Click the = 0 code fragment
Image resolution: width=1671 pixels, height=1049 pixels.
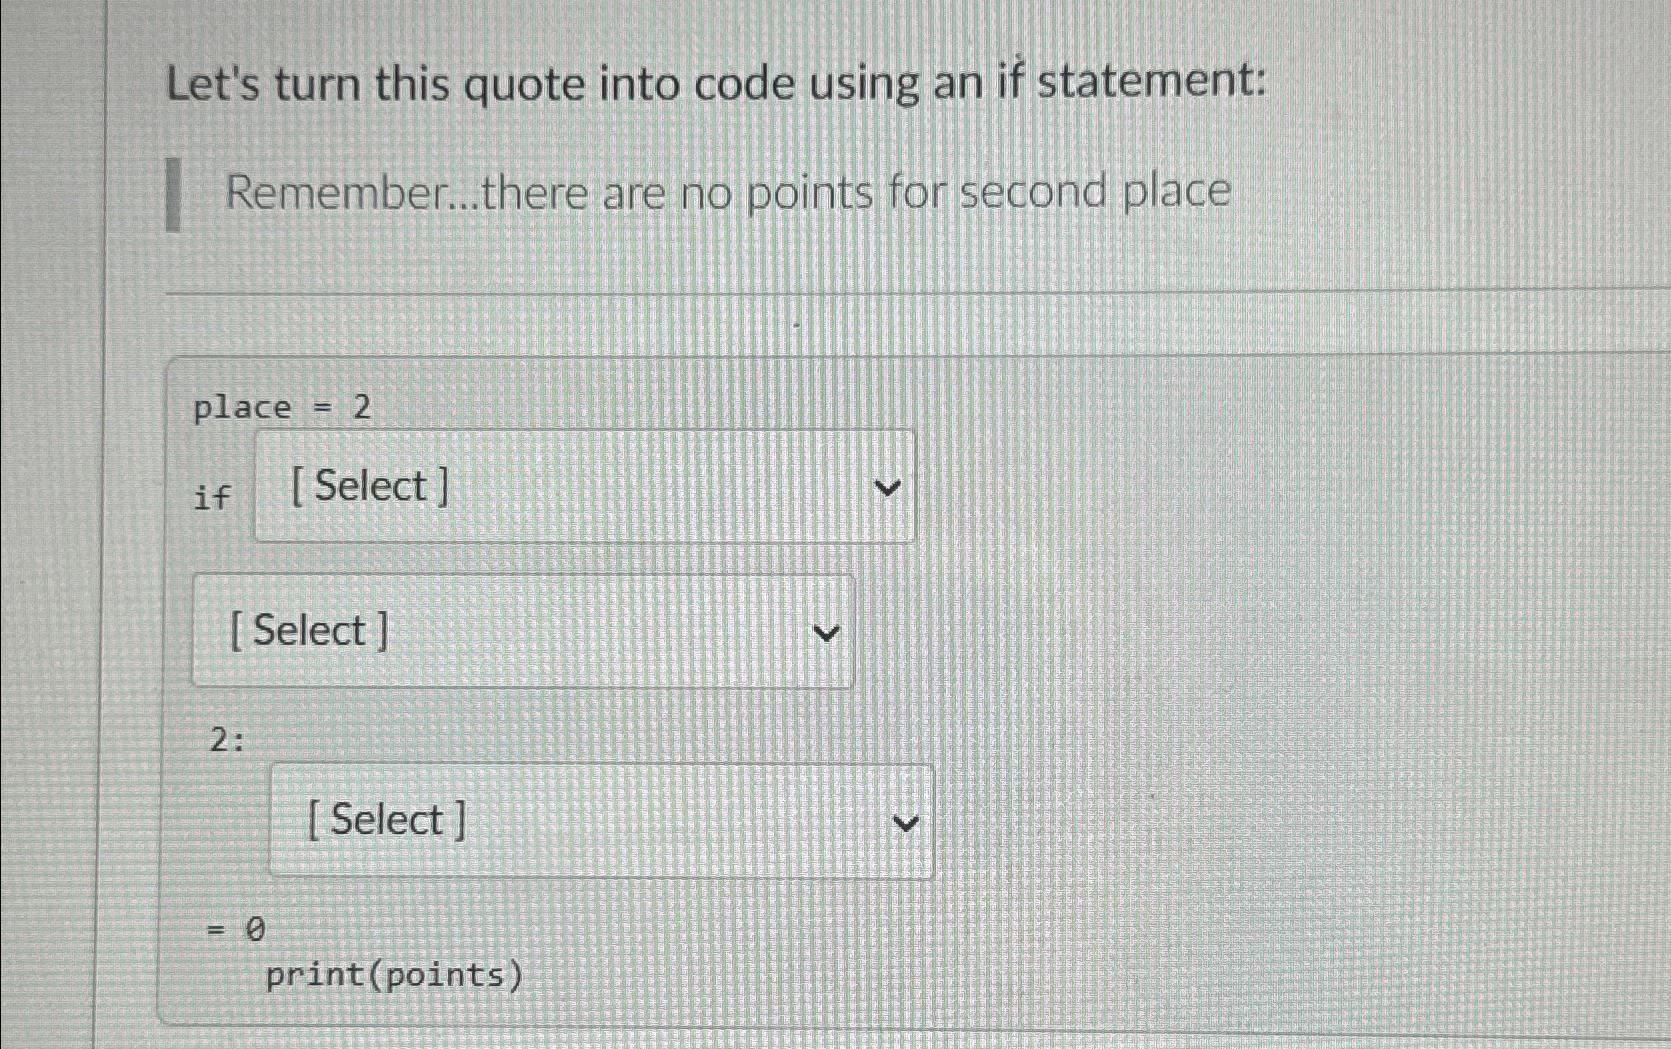[237, 930]
